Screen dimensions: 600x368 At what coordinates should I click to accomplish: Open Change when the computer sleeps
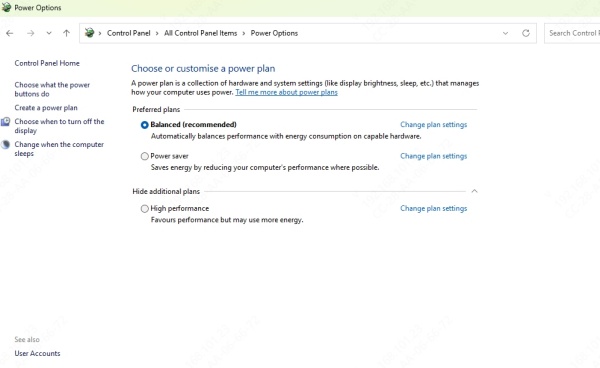(x=59, y=149)
